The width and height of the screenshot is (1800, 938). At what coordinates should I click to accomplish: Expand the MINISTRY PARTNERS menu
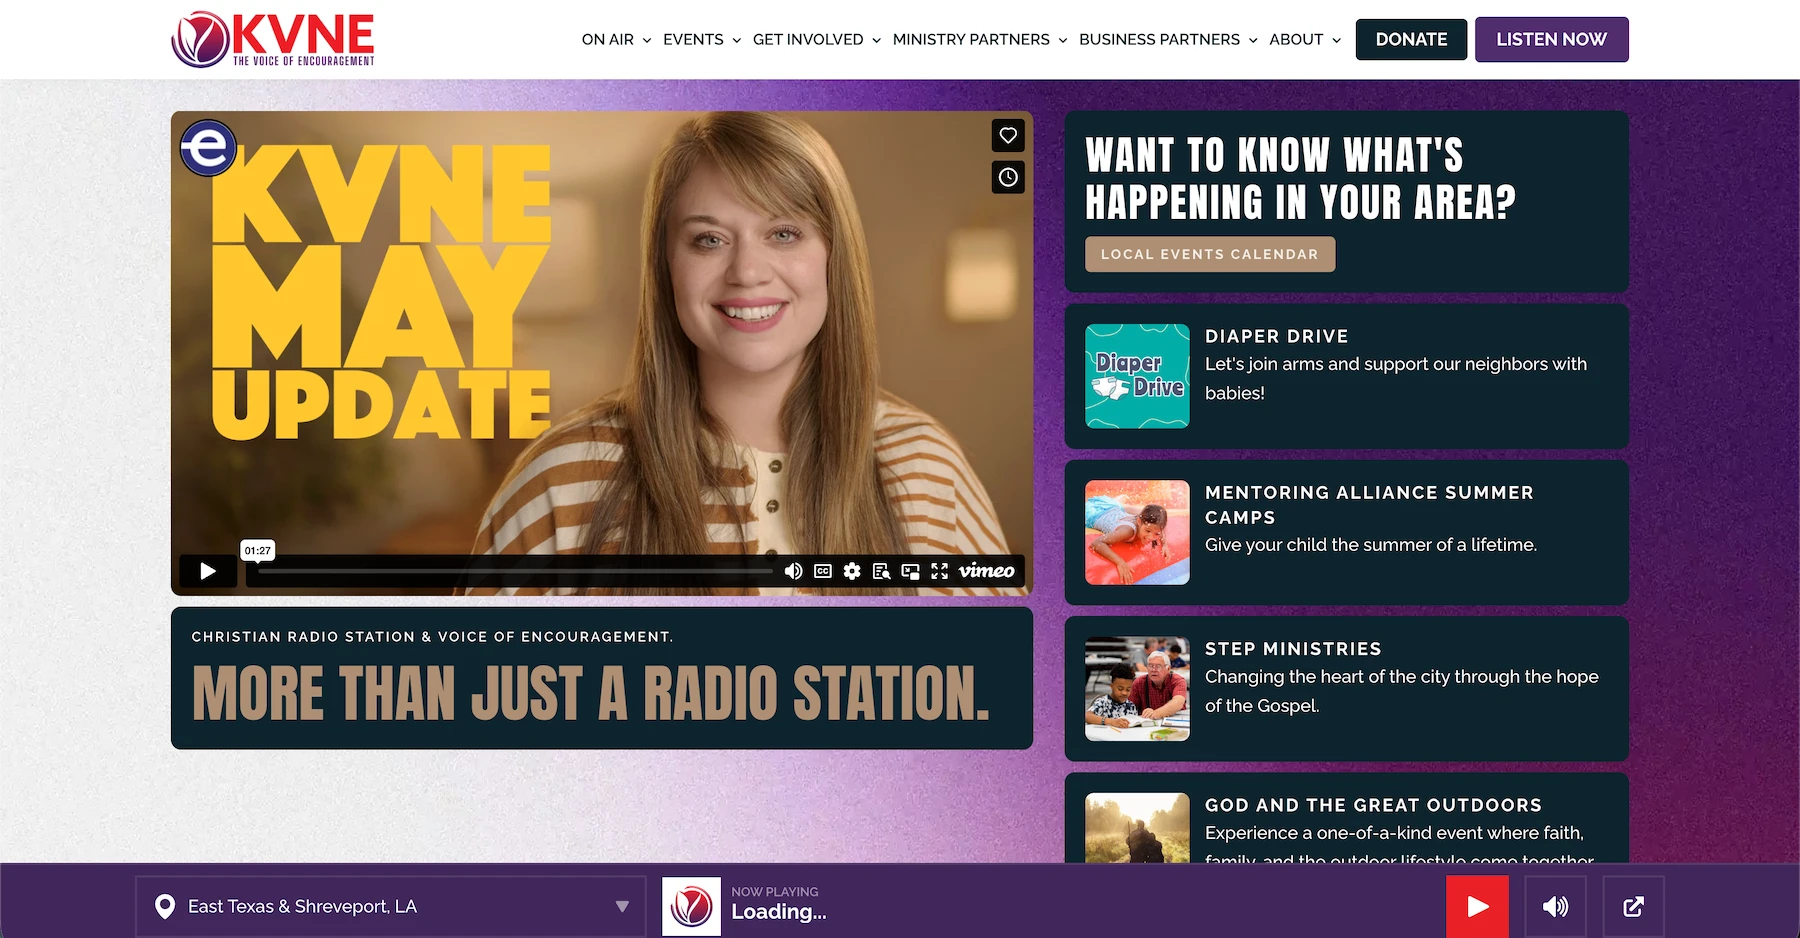[x=980, y=39]
